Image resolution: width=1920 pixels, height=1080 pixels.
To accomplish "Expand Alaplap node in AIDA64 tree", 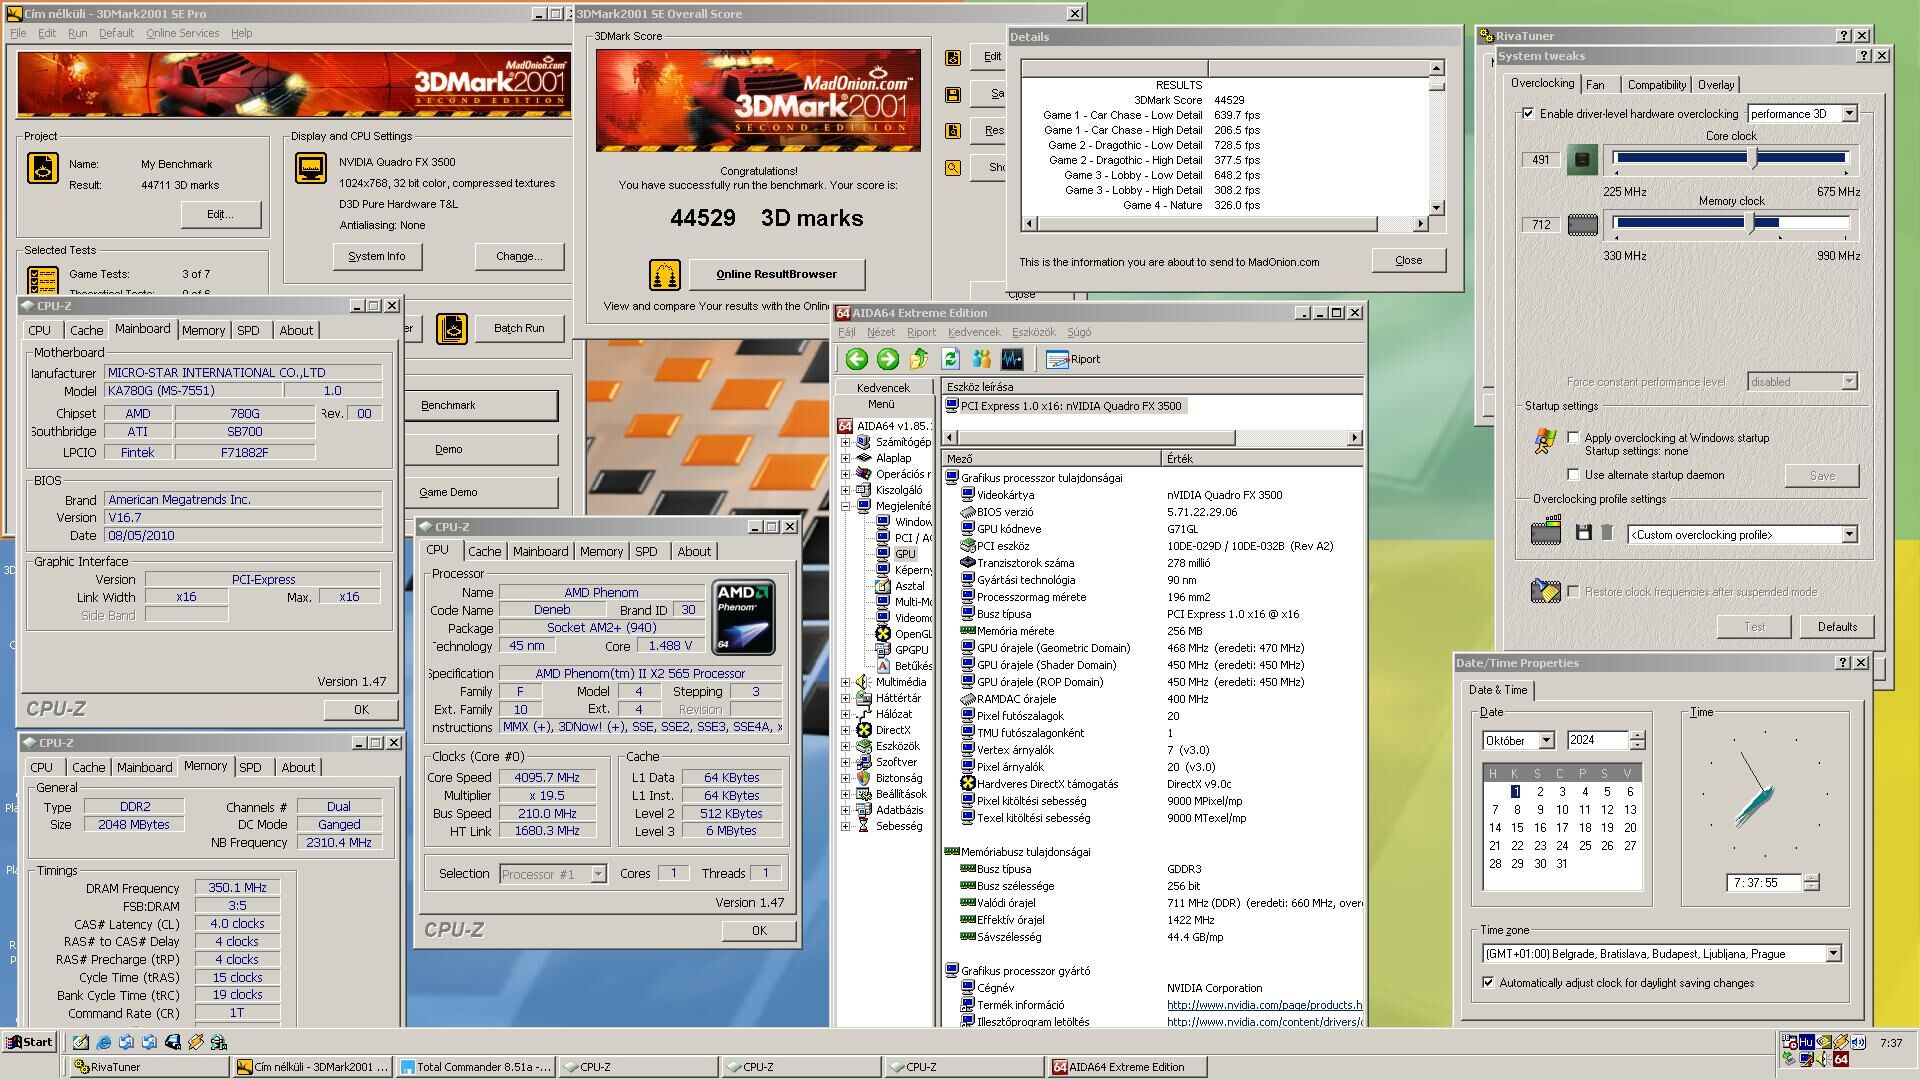I will [846, 458].
